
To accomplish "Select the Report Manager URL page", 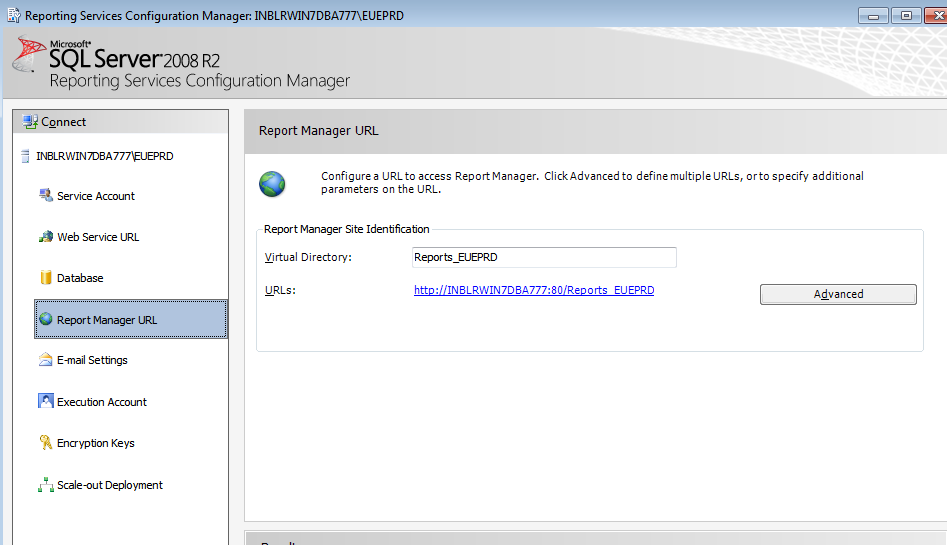I will coord(131,319).
